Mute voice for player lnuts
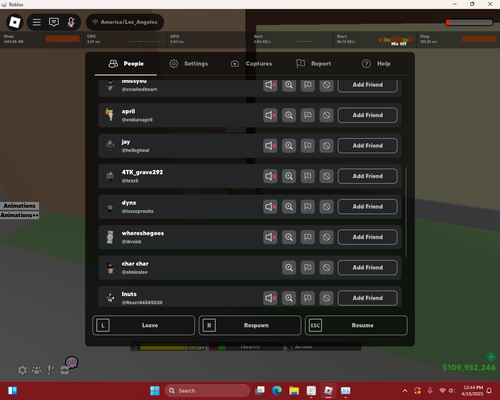 click(270, 298)
